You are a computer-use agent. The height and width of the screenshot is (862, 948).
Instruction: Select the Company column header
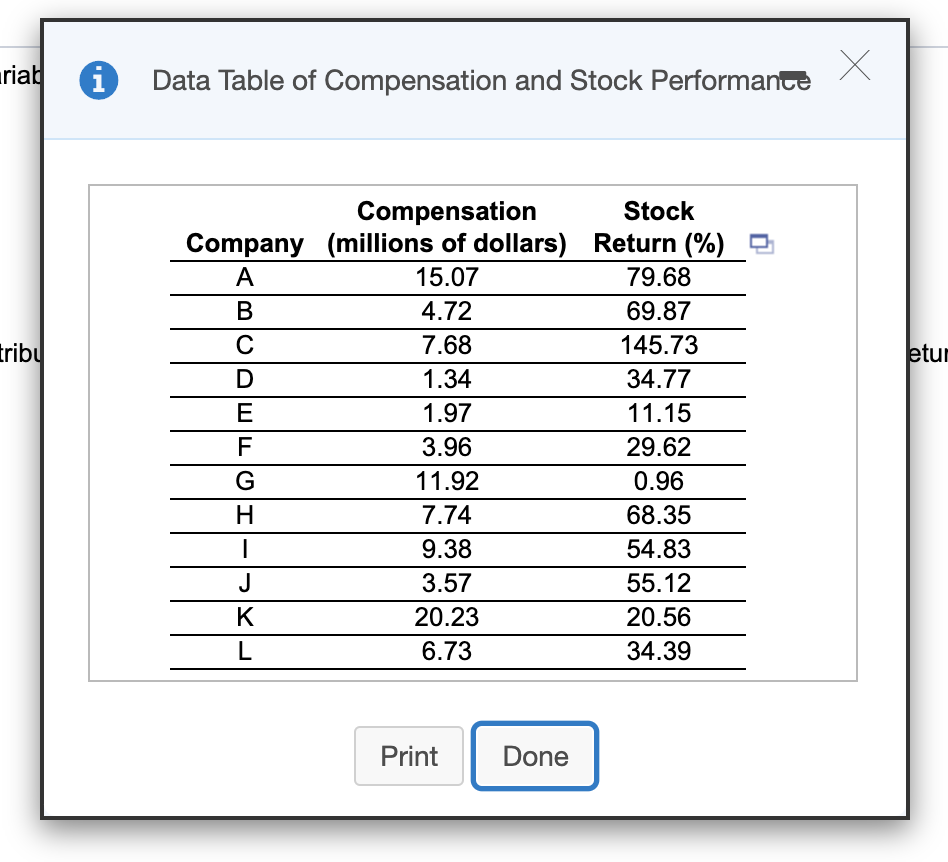245,243
